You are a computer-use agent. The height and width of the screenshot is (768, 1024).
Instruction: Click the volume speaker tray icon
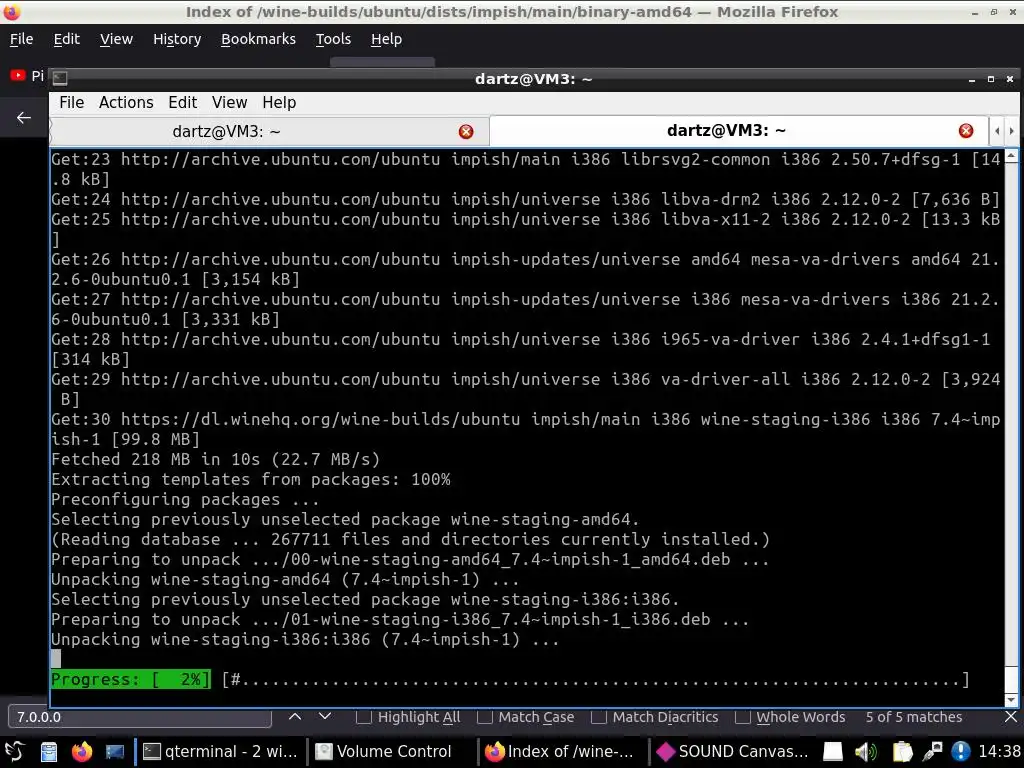point(866,752)
